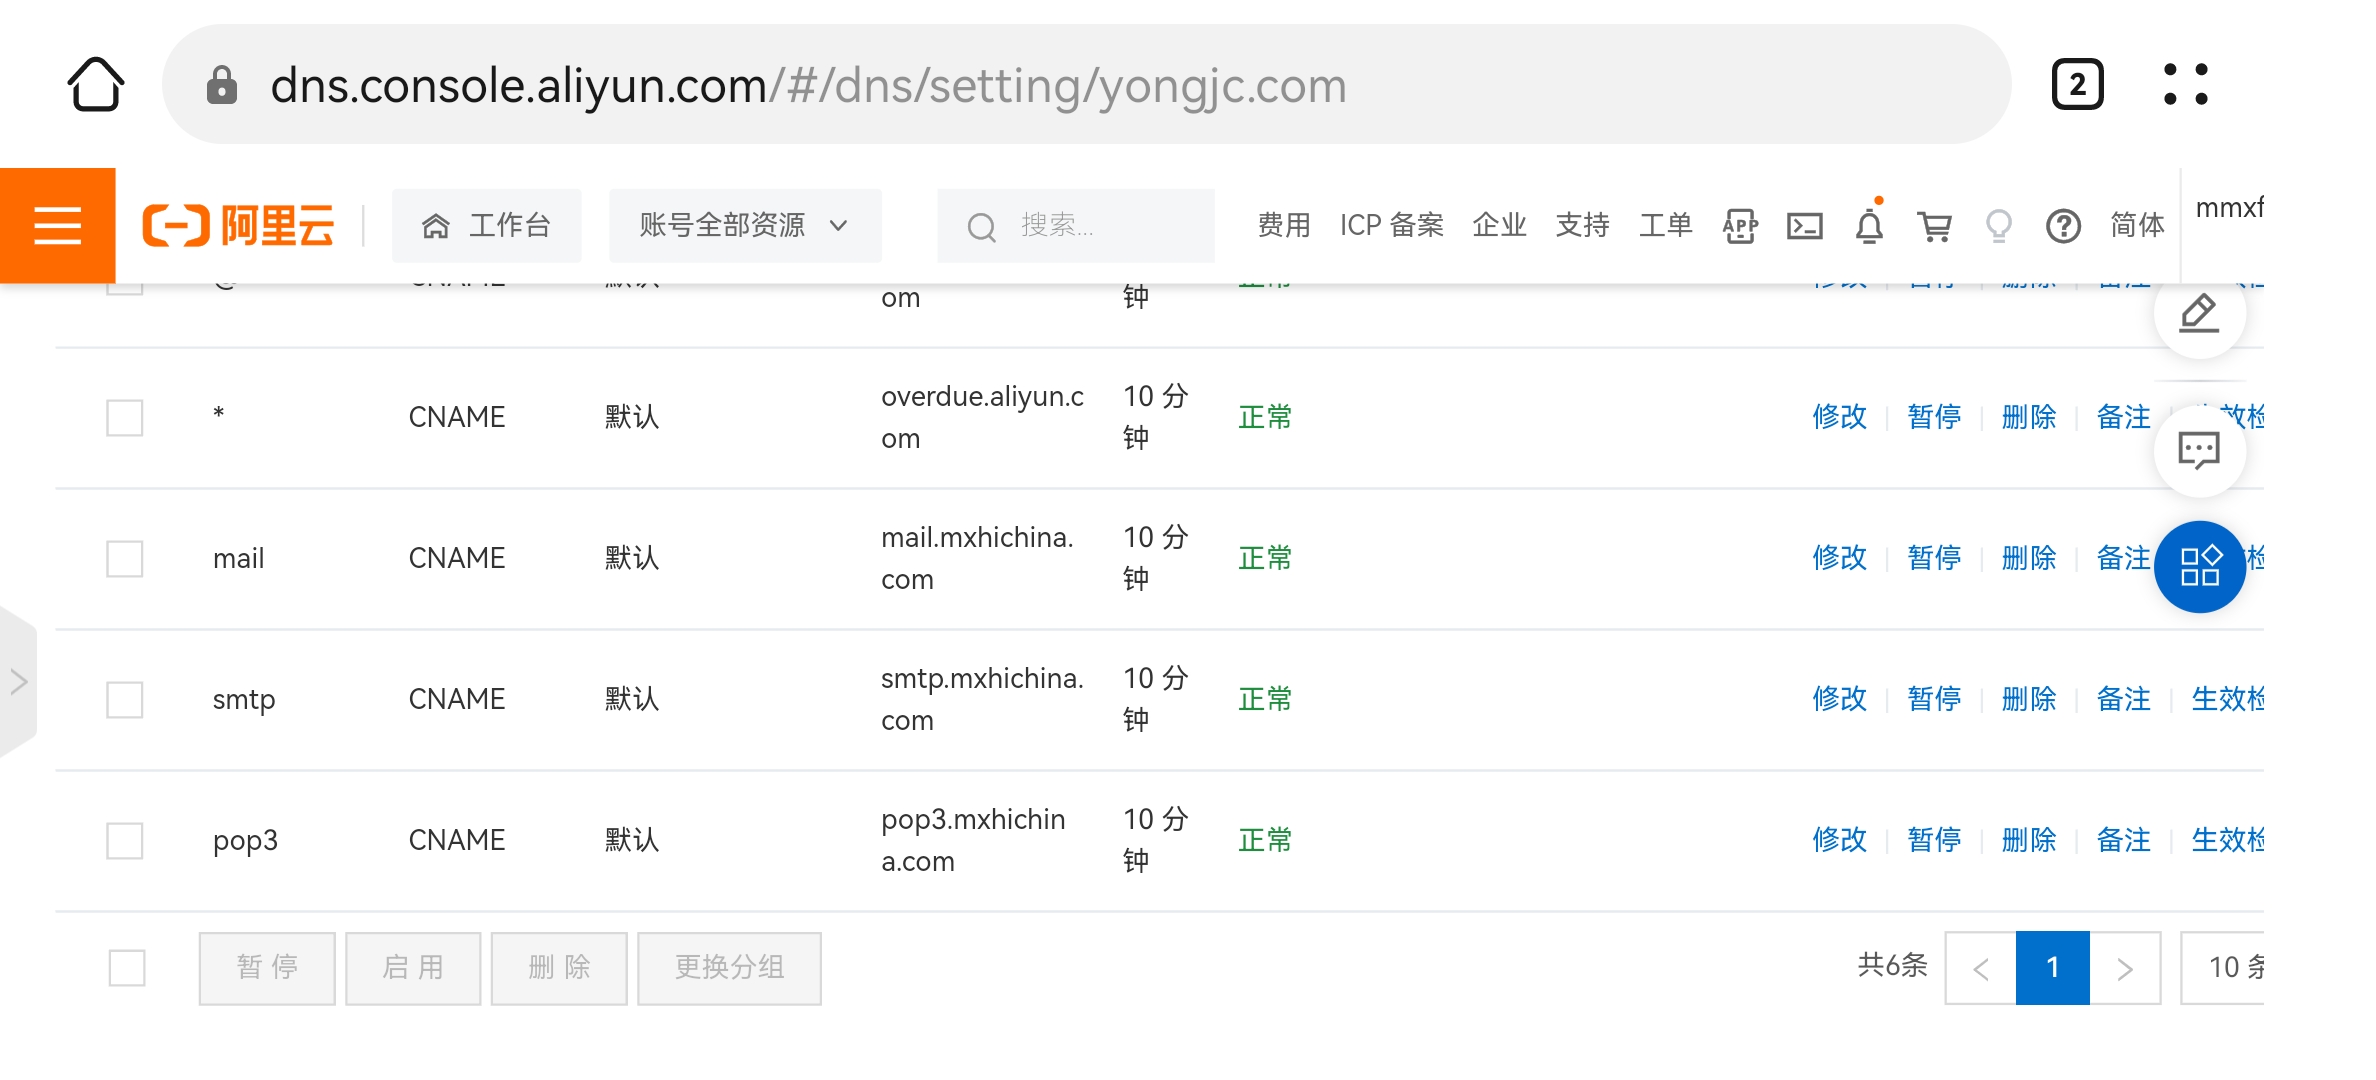This screenshot has width=2376, height=1080.
Task: Open the notification bell
Action: coord(1869,226)
